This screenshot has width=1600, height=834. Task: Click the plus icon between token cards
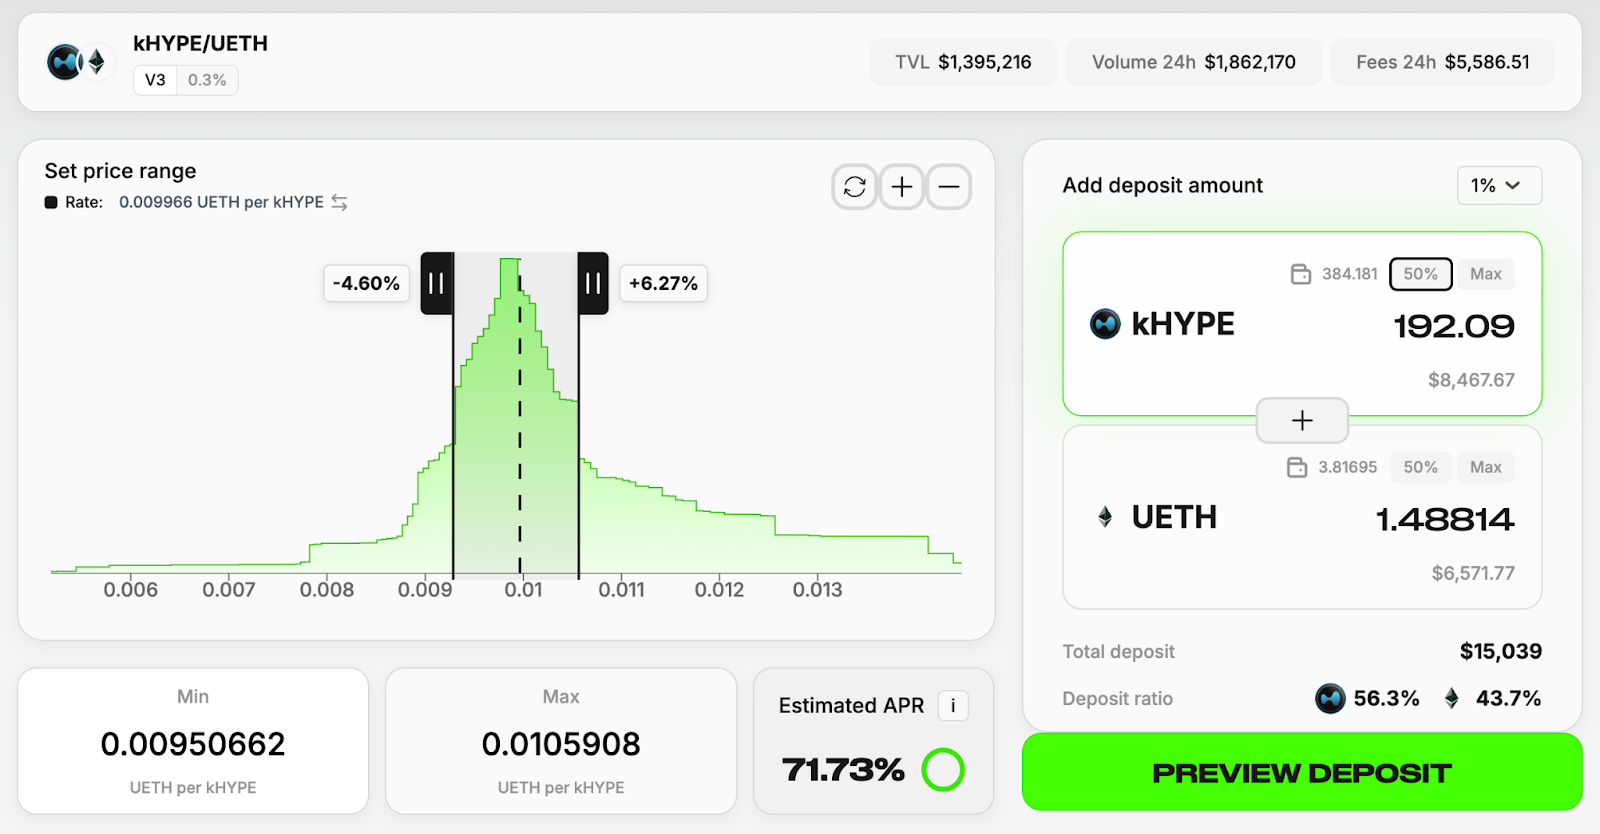click(x=1302, y=421)
